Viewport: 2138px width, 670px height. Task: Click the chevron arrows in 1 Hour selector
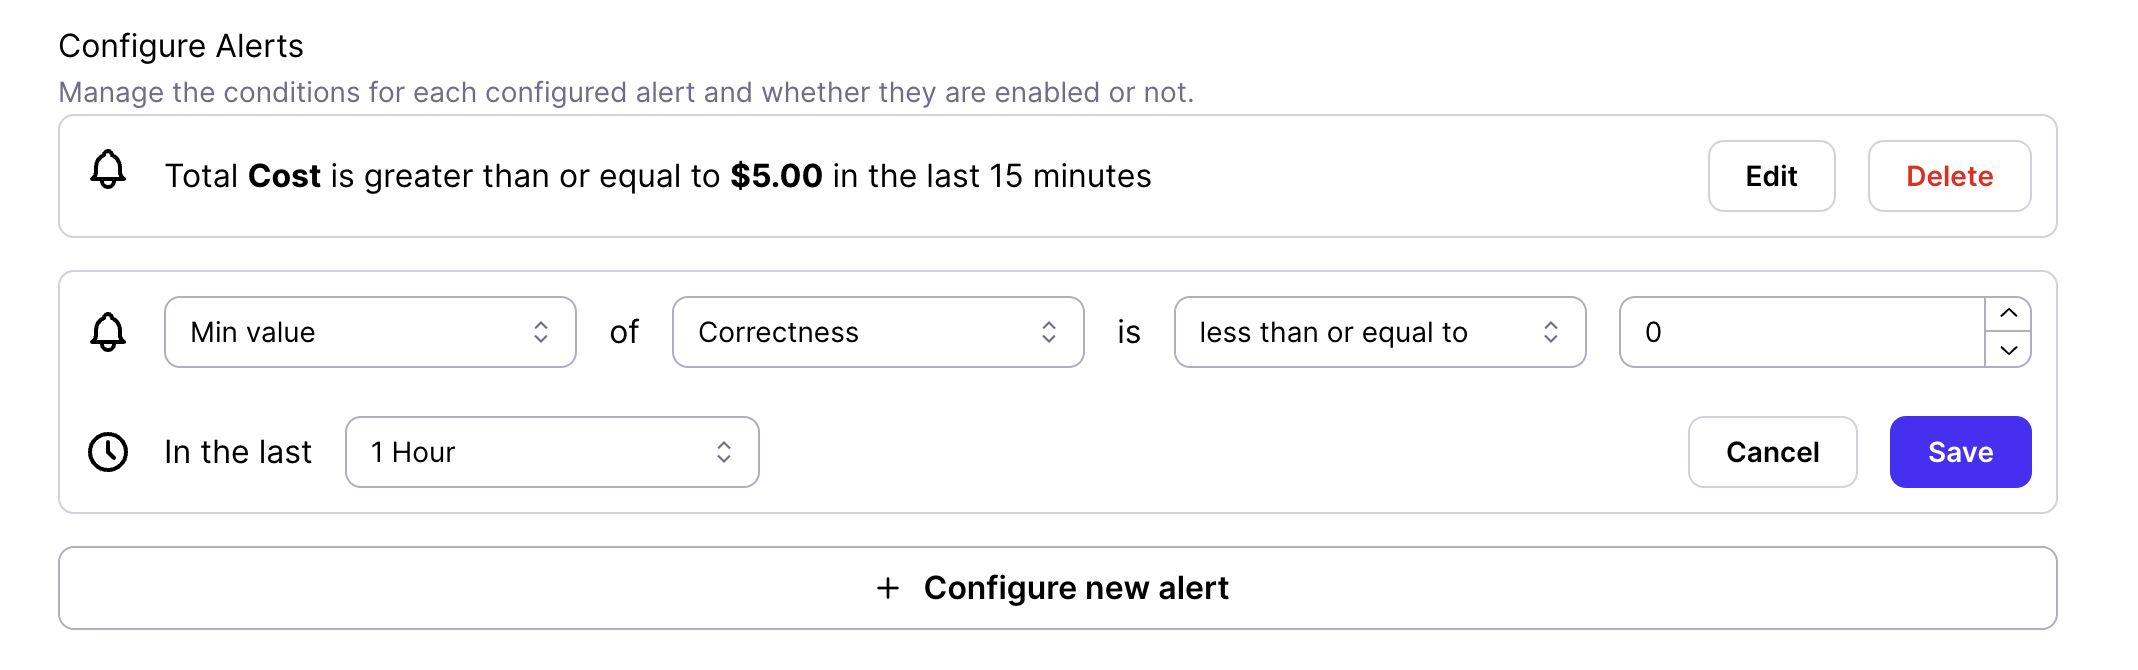click(724, 452)
